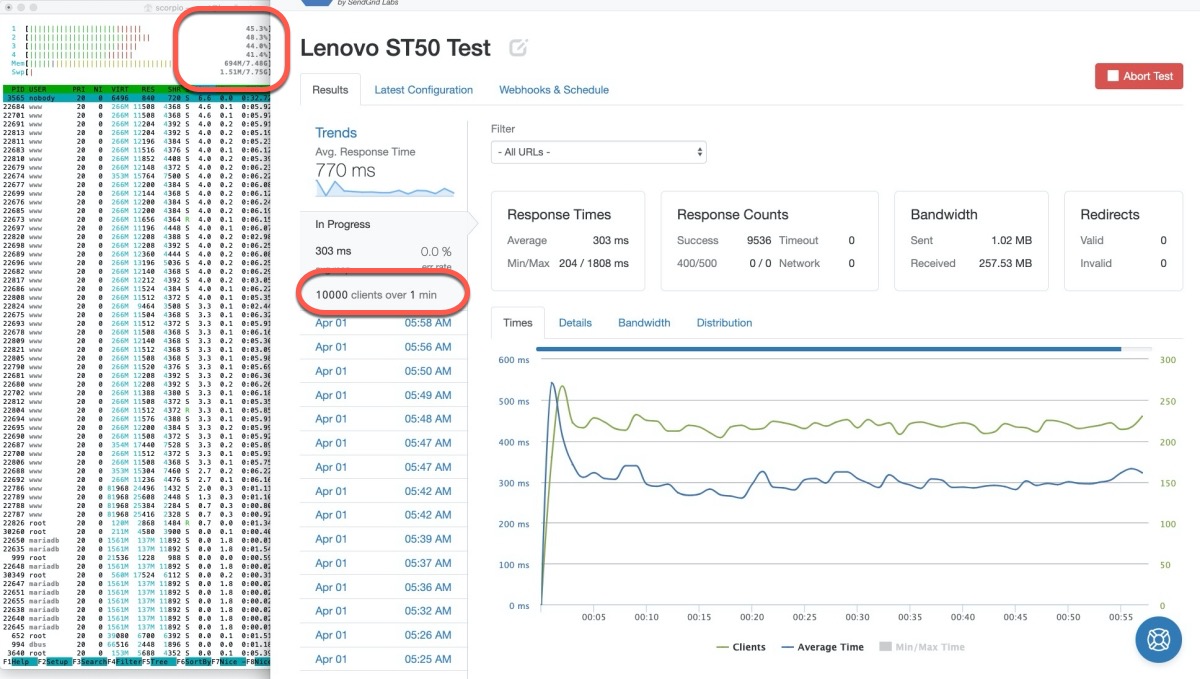Open the Webhooks & Schedule tab
This screenshot has height=679, width=1200.
553,90
